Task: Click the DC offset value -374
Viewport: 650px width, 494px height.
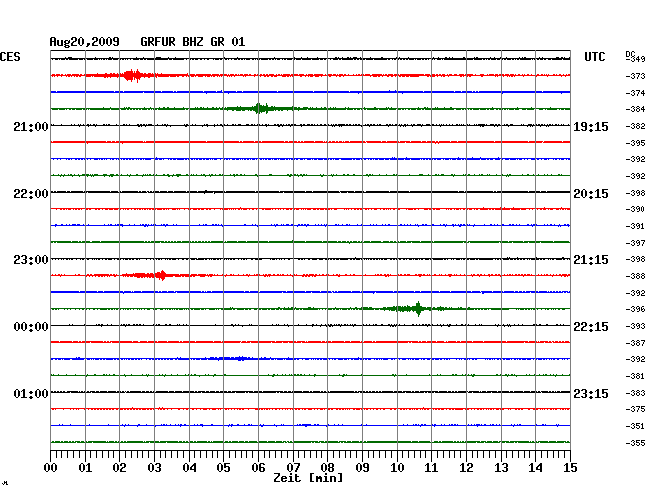Action: [x=635, y=93]
